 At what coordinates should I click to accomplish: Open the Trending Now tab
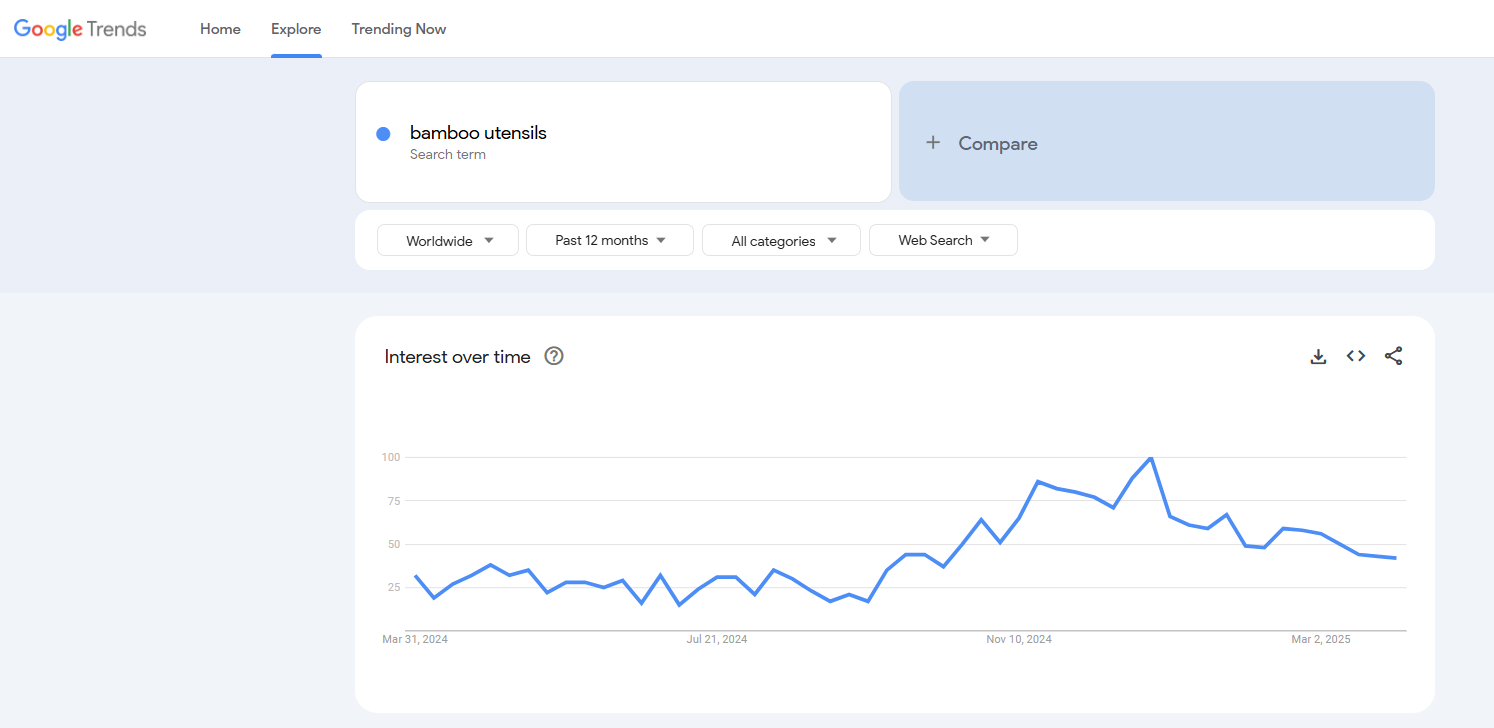point(399,29)
